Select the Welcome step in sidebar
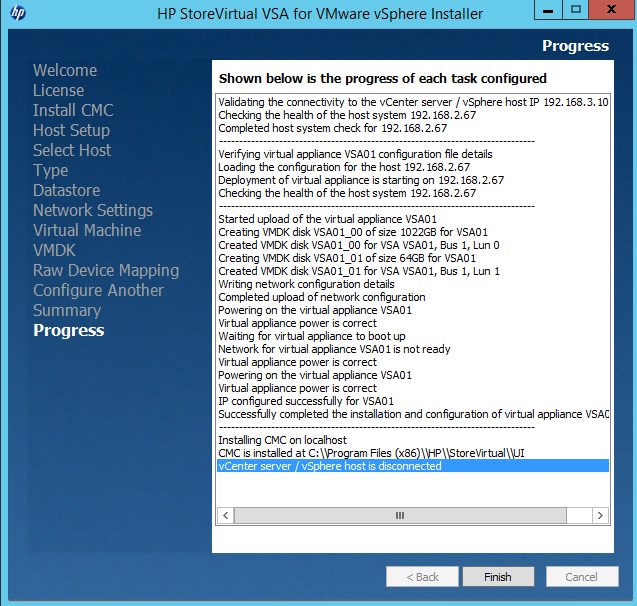The image size is (637, 606). click(65, 70)
